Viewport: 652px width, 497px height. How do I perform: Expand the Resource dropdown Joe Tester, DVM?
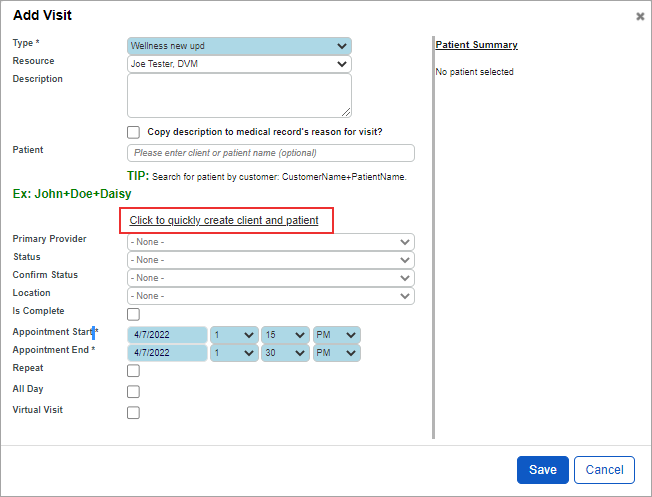pos(239,64)
